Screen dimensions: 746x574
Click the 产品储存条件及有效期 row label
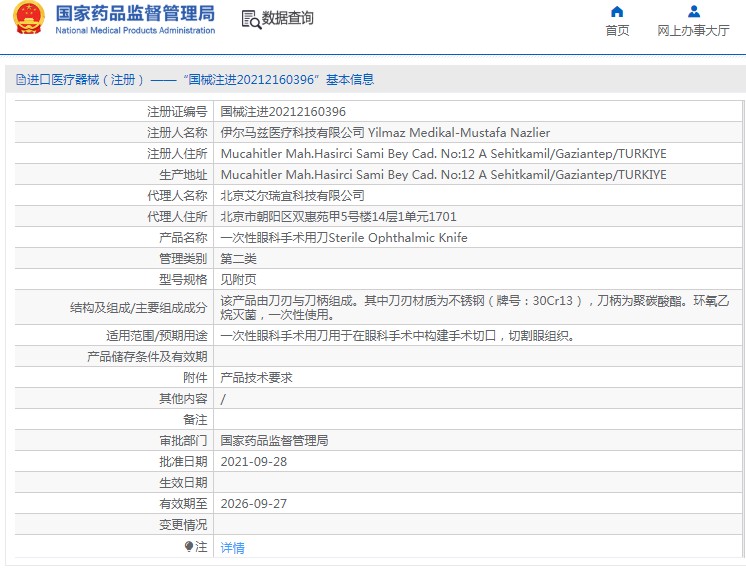tap(147, 357)
